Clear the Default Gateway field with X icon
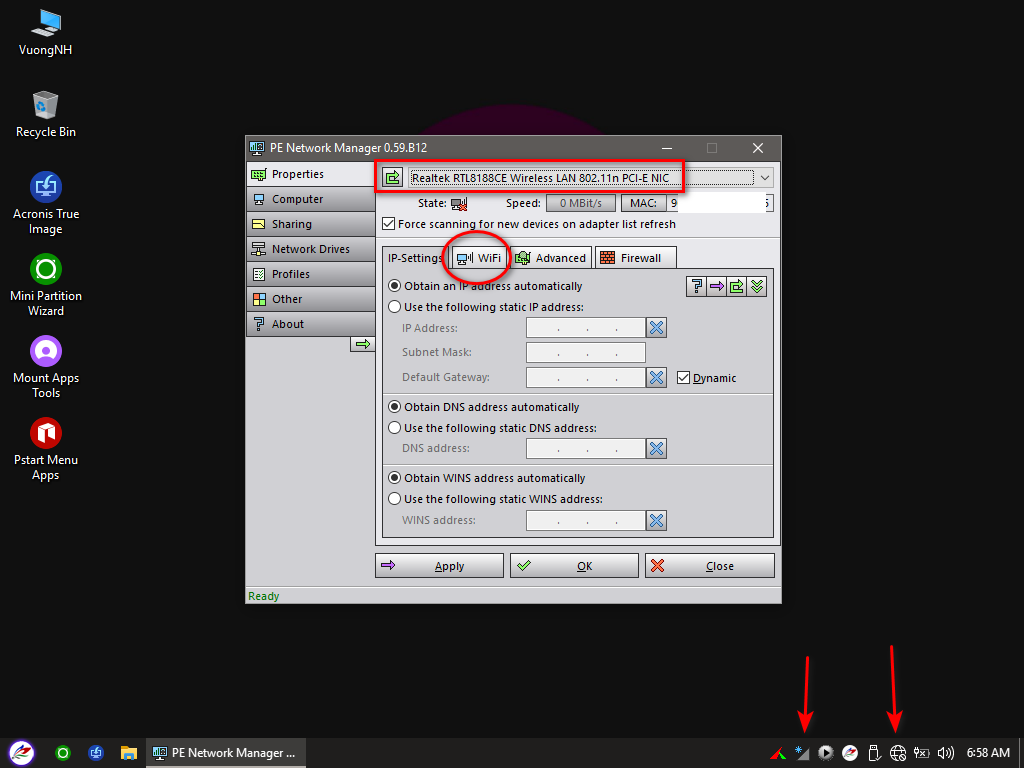Screen dimensions: 1024x768 pyautogui.click(x=656, y=377)
